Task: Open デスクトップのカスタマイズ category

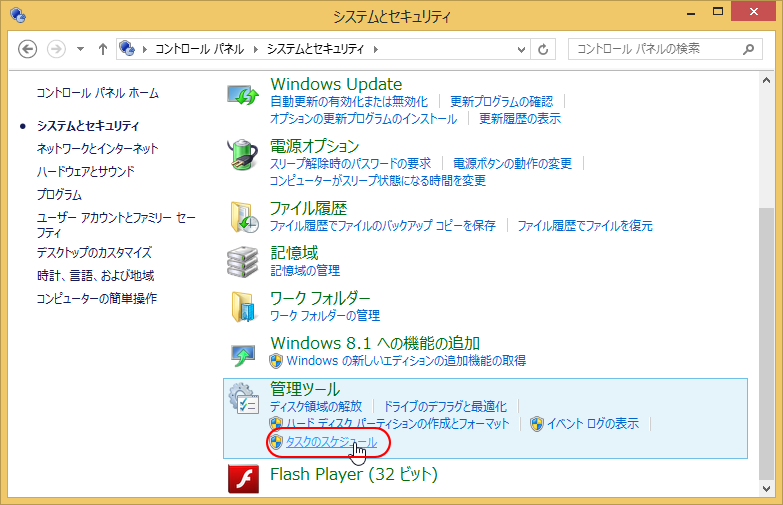Action: pos(94,253)
